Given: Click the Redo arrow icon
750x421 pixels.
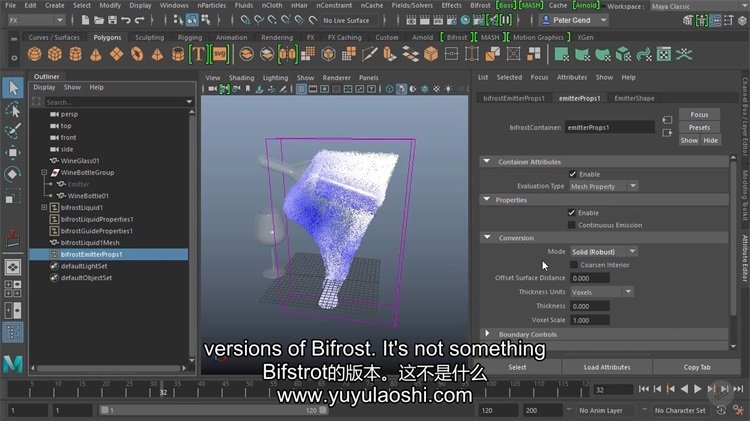Looking at the screenshot, I should tap(139, 20).
